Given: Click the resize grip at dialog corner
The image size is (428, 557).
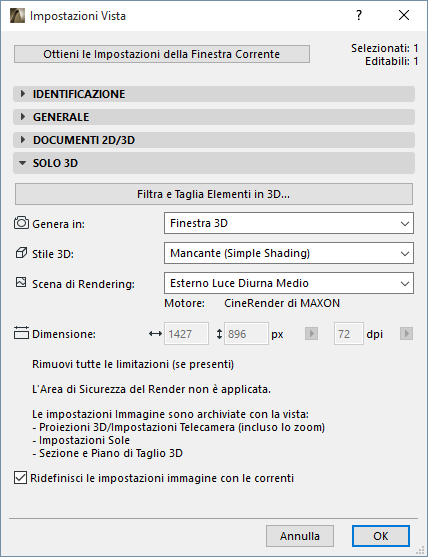Looking at the screenshot, I should (420, 550).
